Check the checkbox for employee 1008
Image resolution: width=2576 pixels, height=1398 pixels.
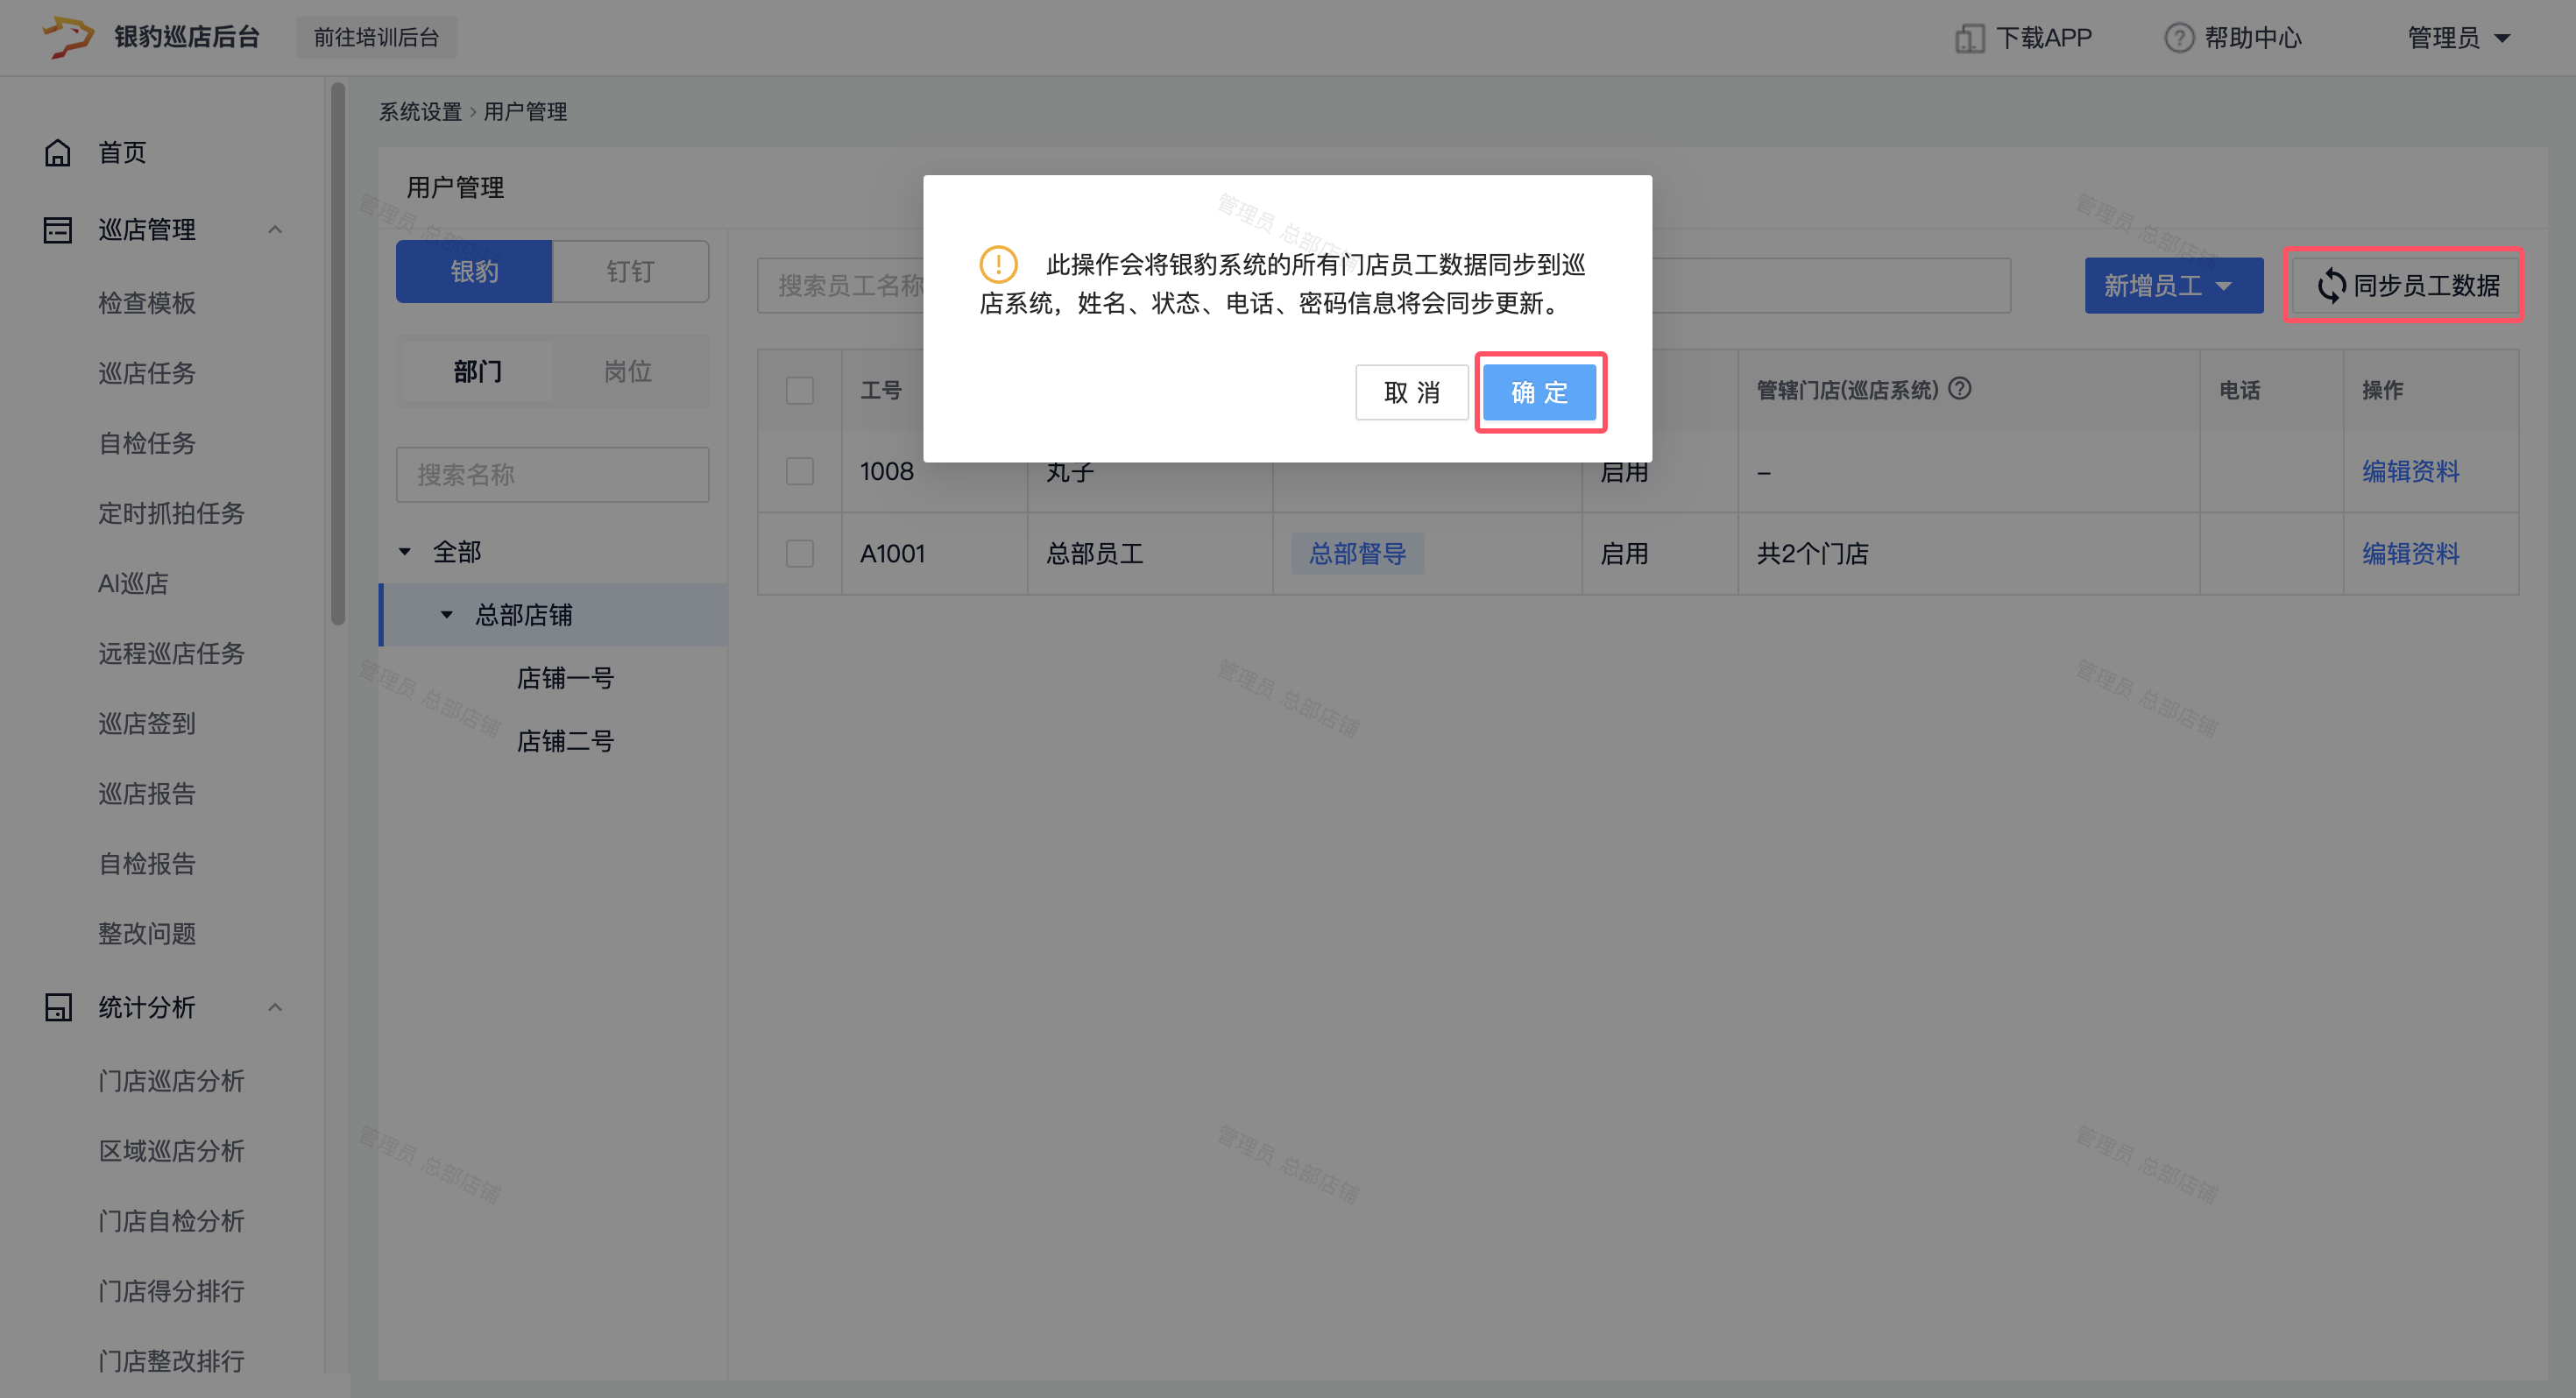(x=799, y=471)
